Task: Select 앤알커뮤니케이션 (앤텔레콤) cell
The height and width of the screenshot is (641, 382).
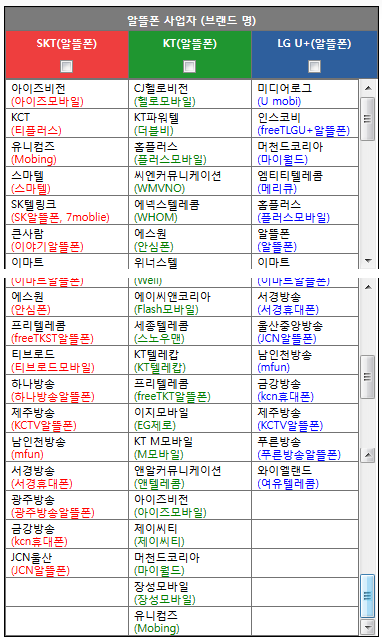Action: (x=190, y=476)
